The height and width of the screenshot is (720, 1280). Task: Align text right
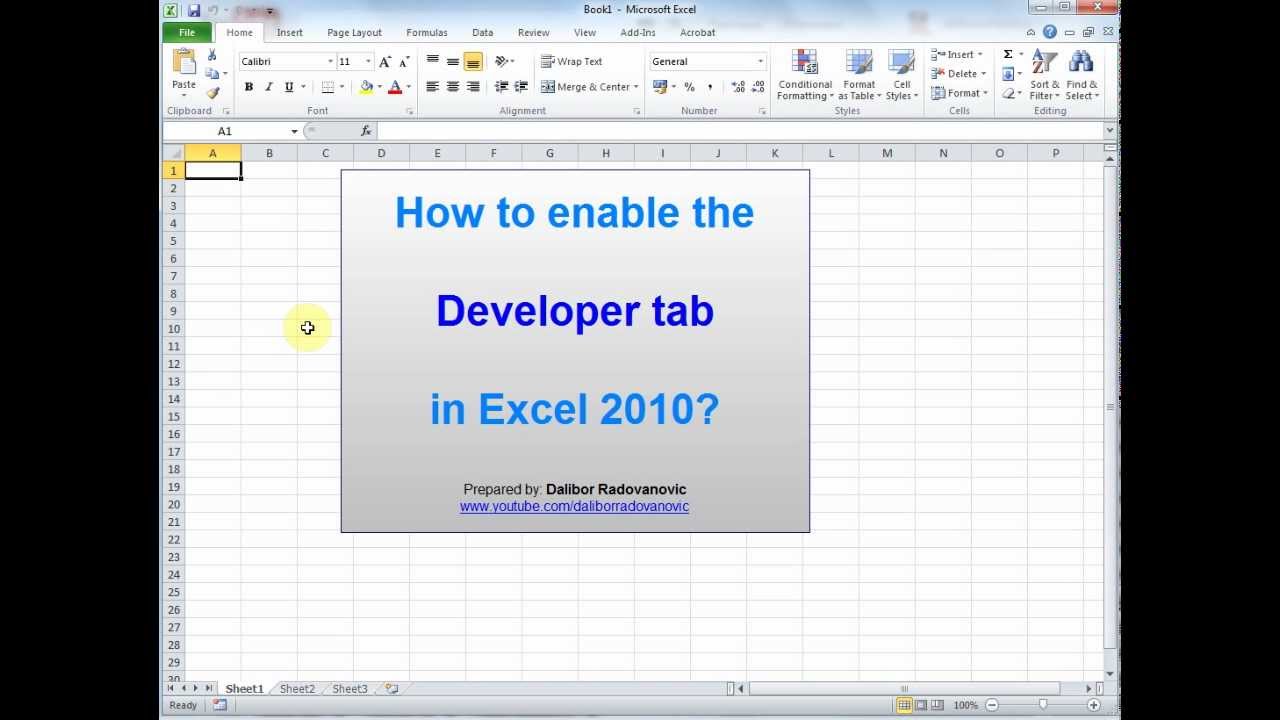click(473, 87)
